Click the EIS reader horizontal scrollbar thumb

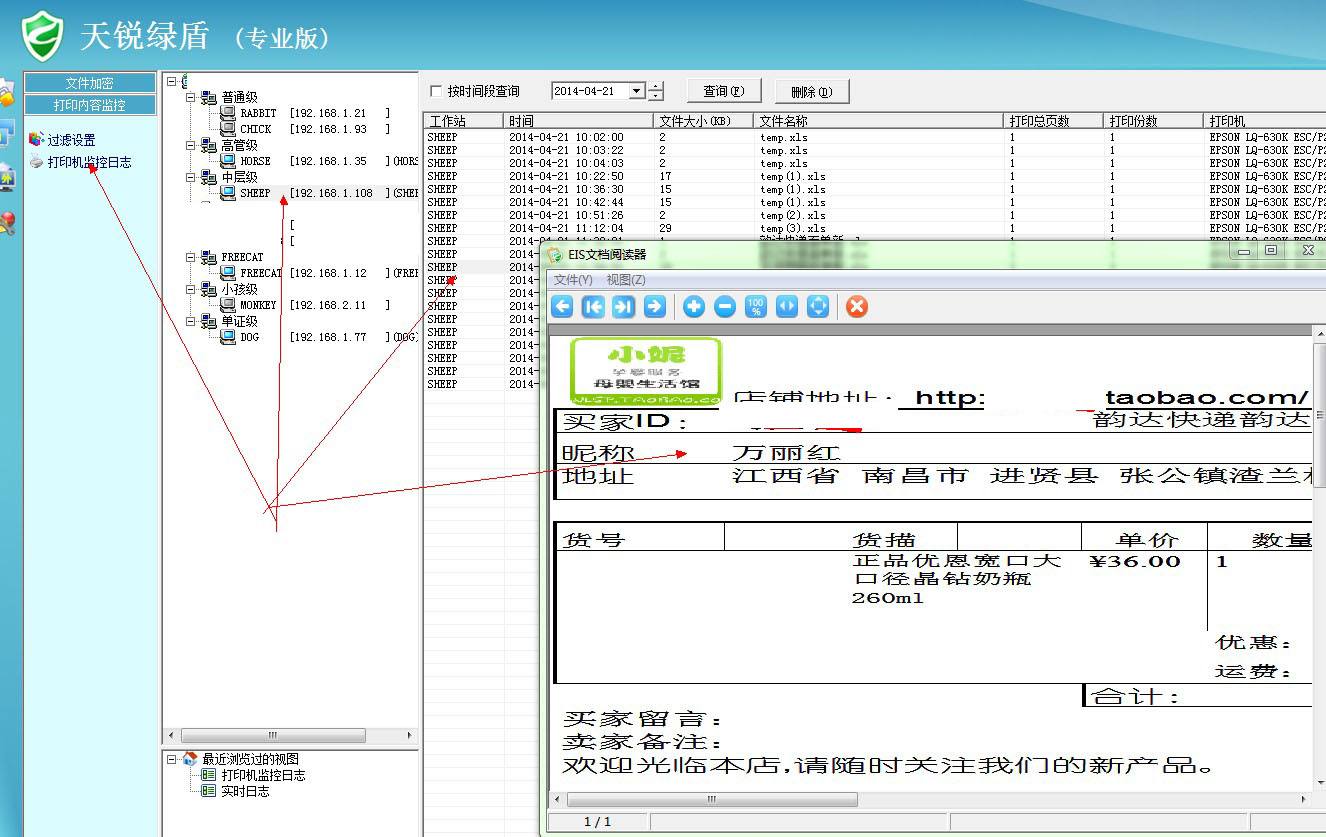(712, 799)
